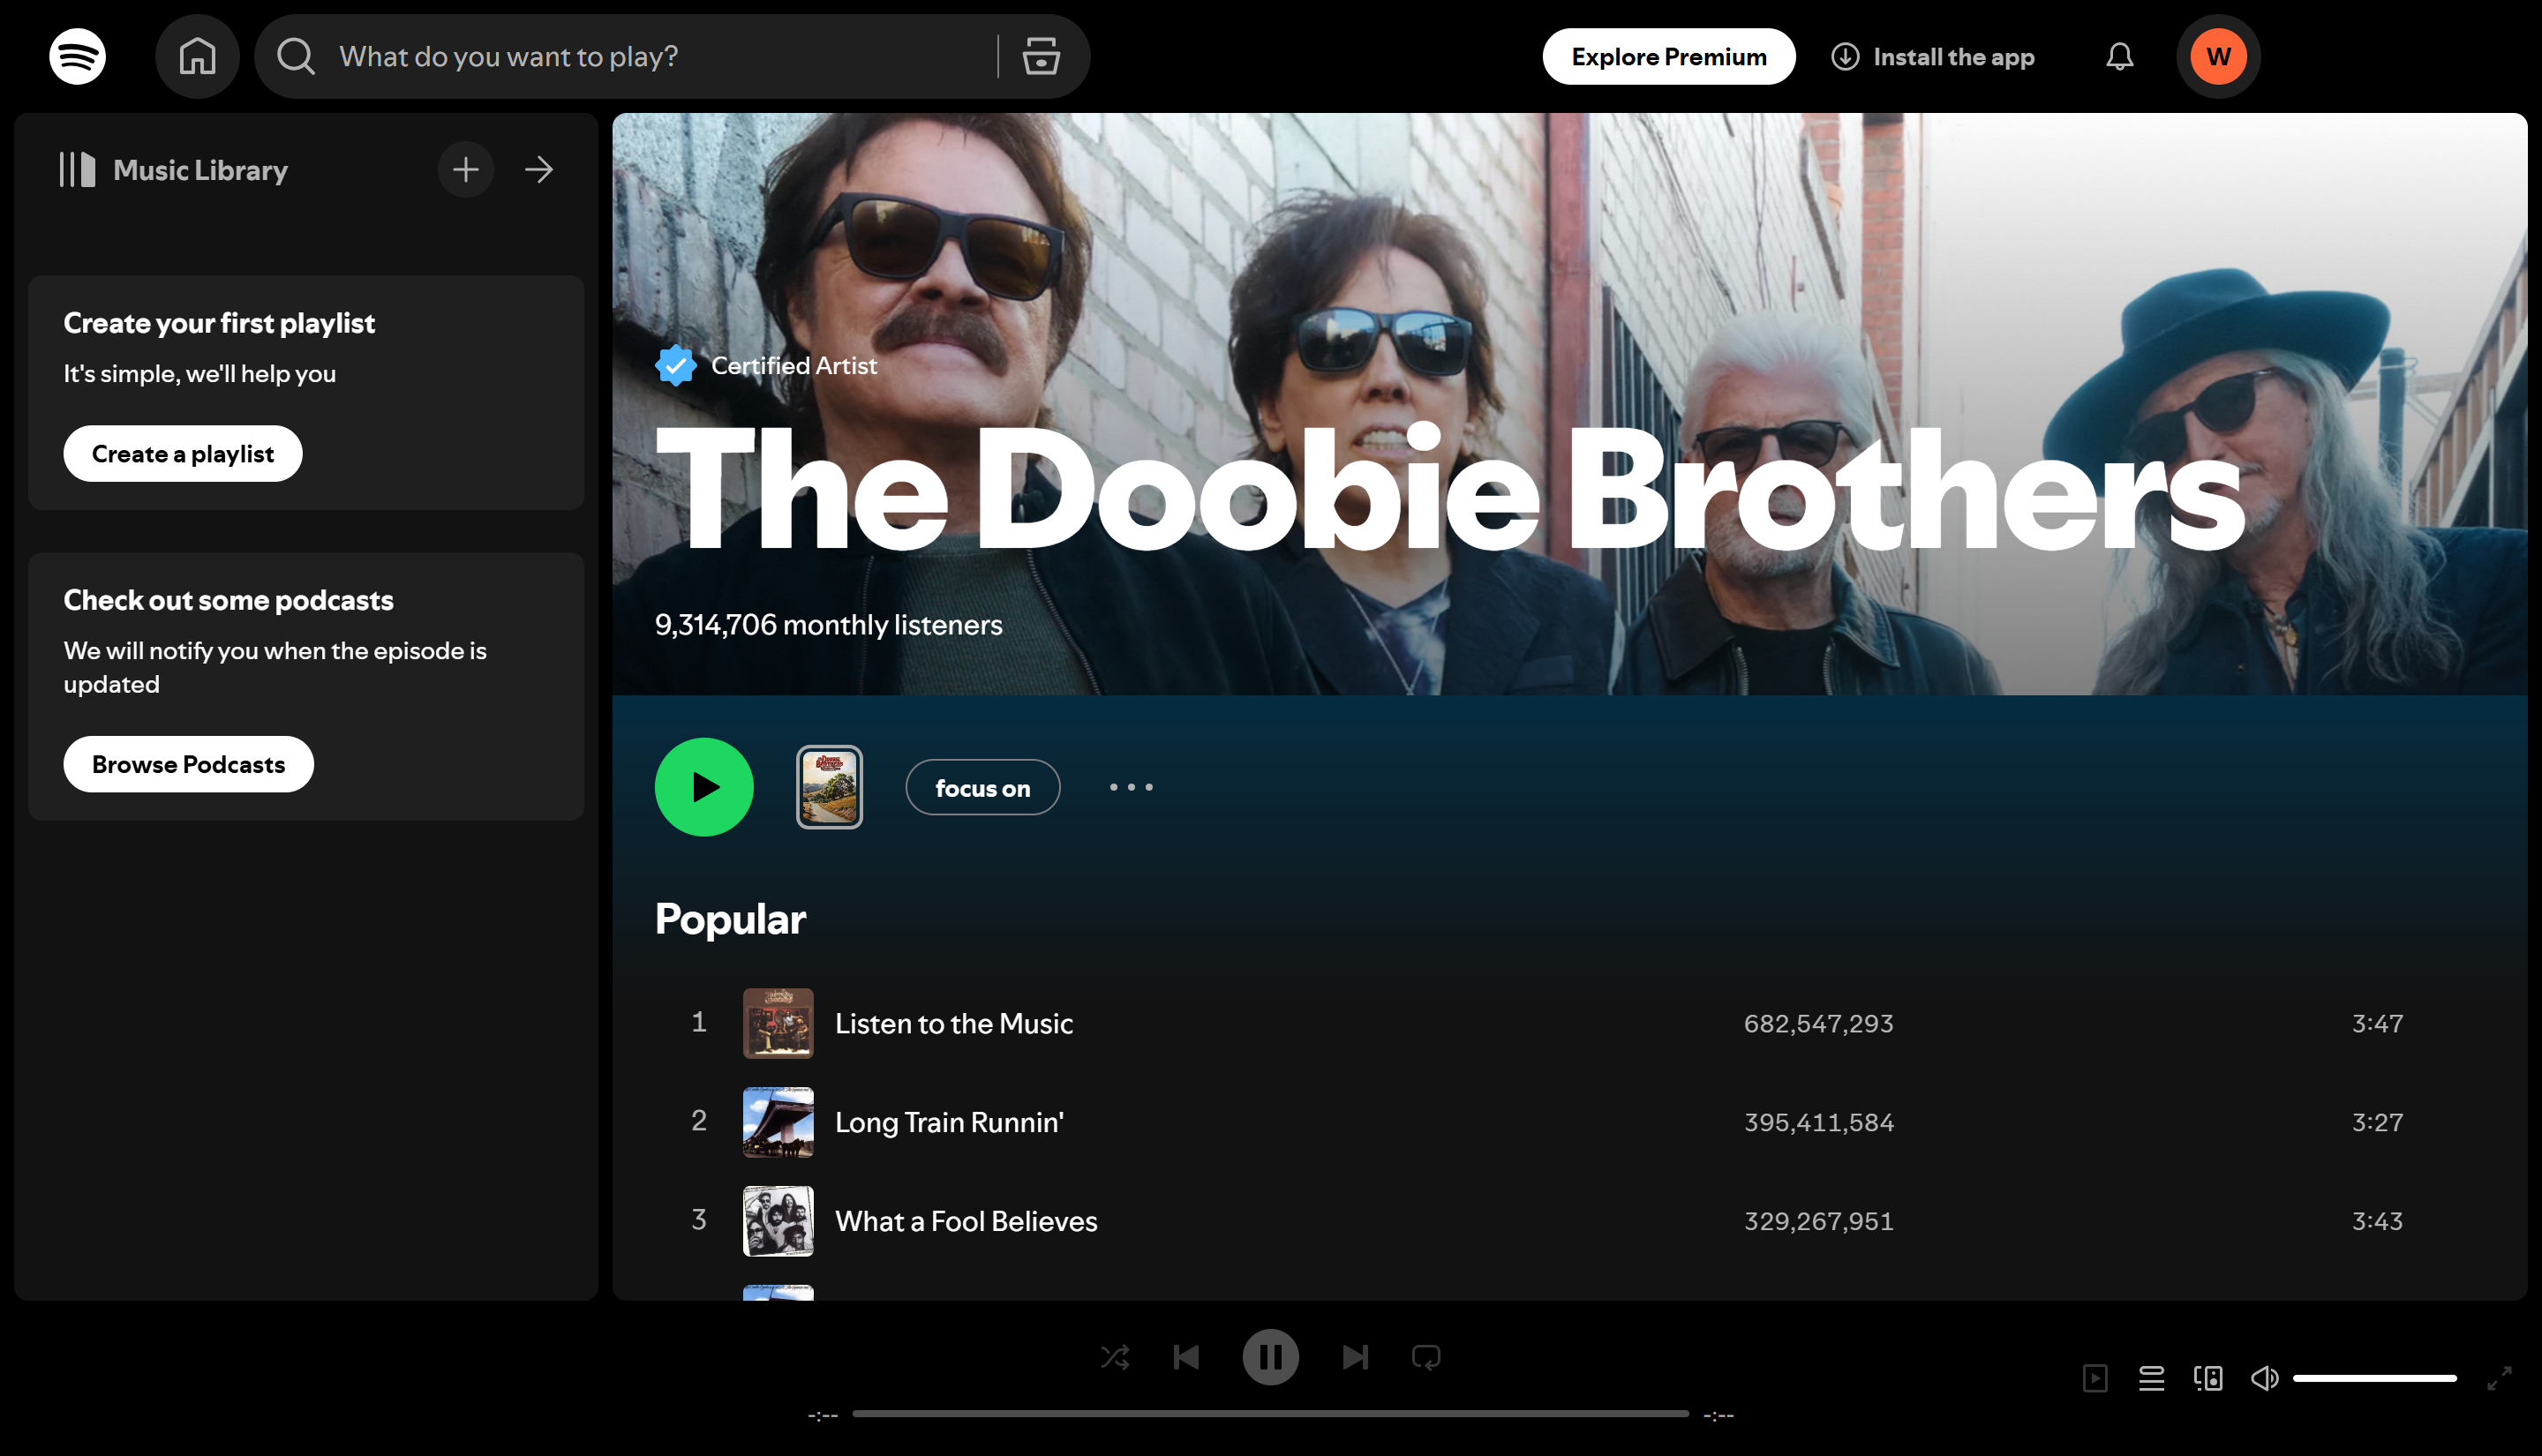The image size is (2542, 1456).
Task: Open Connect to a device icon
Action: [2208, 1378]
